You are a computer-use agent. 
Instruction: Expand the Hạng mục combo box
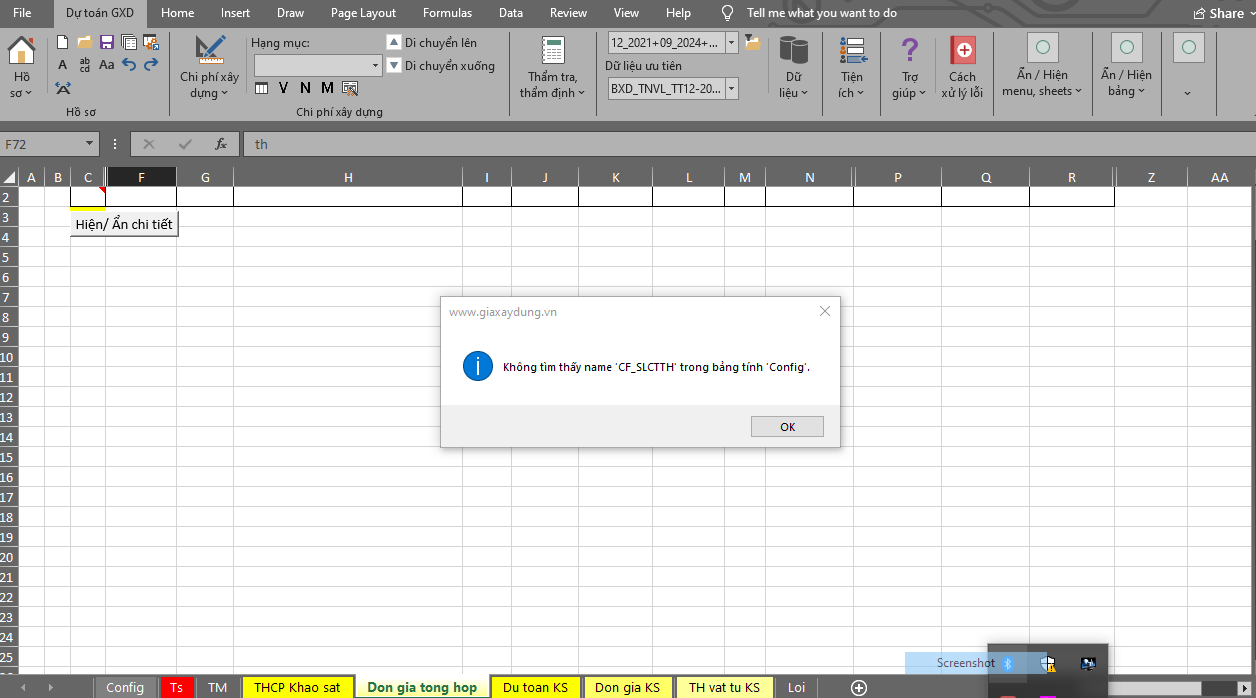[x=376, y=66]
